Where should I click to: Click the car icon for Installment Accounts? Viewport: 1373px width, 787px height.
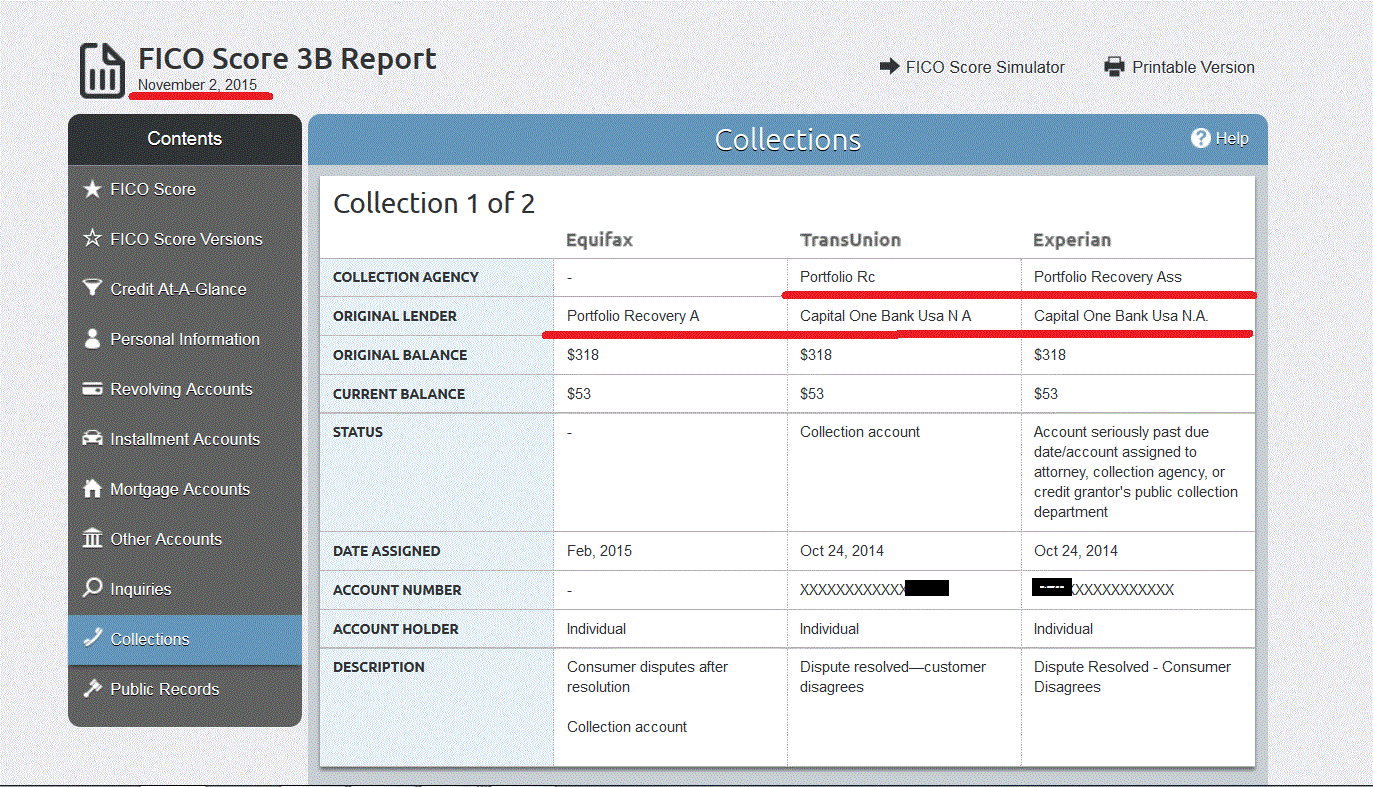pyautogui.click(x=92, y=439)
